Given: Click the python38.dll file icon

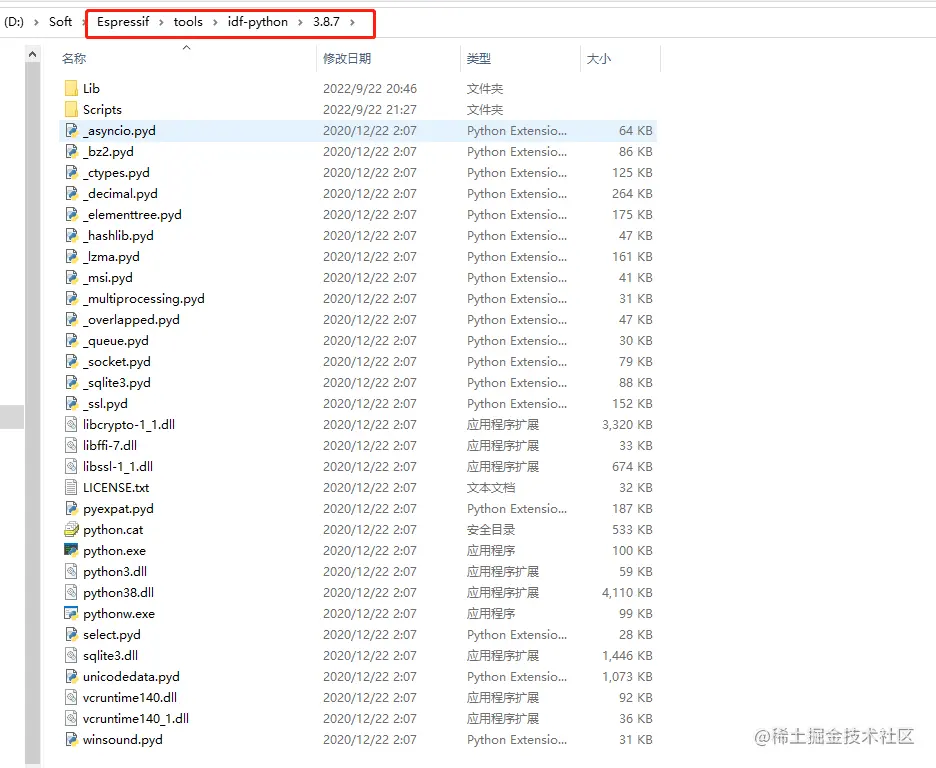Looking at the screenshot, I should click(71, 593).
